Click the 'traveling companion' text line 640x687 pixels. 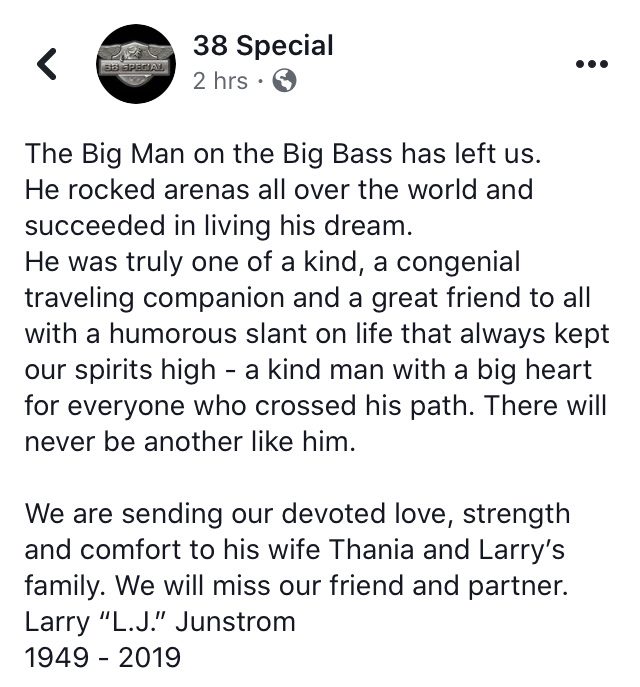(x=308, y=298)
